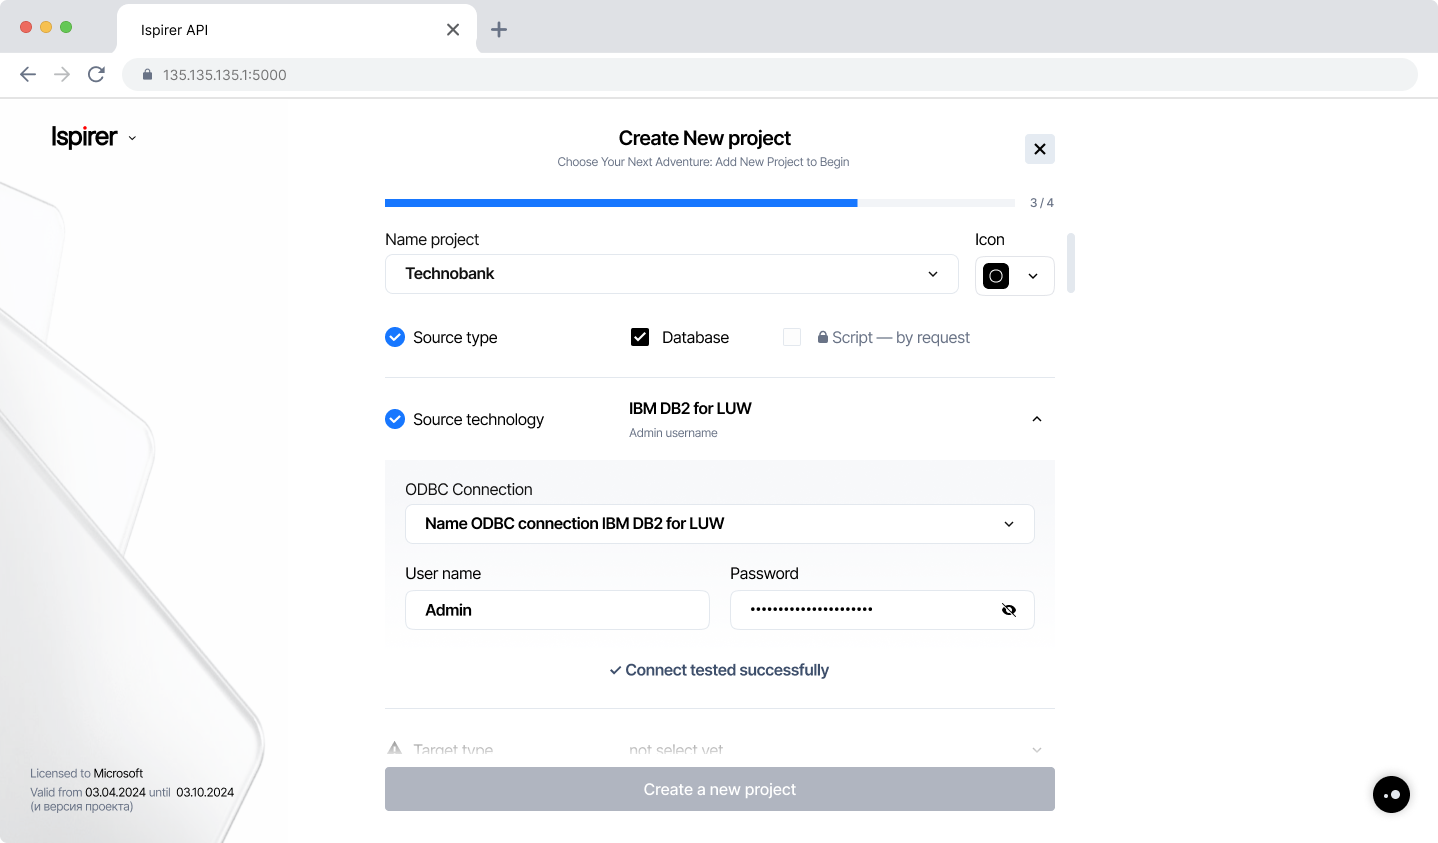Toggle password visibility eye icon

(1009, 610)
